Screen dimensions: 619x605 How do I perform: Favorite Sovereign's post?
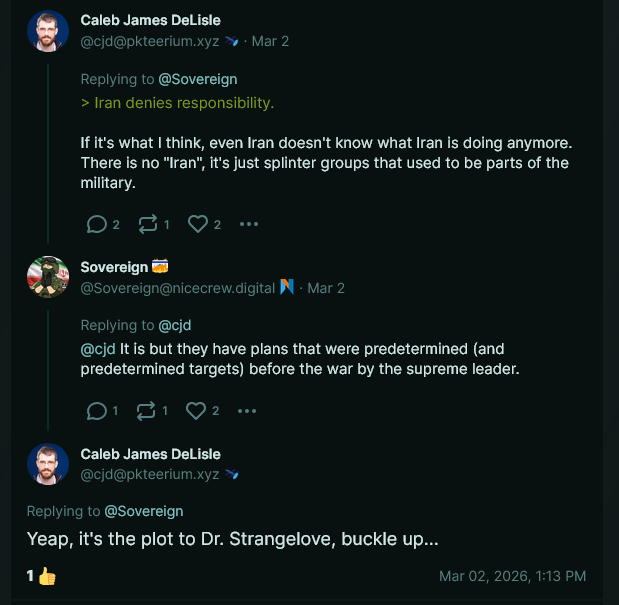pyautogui.click(x=197, y=410)
